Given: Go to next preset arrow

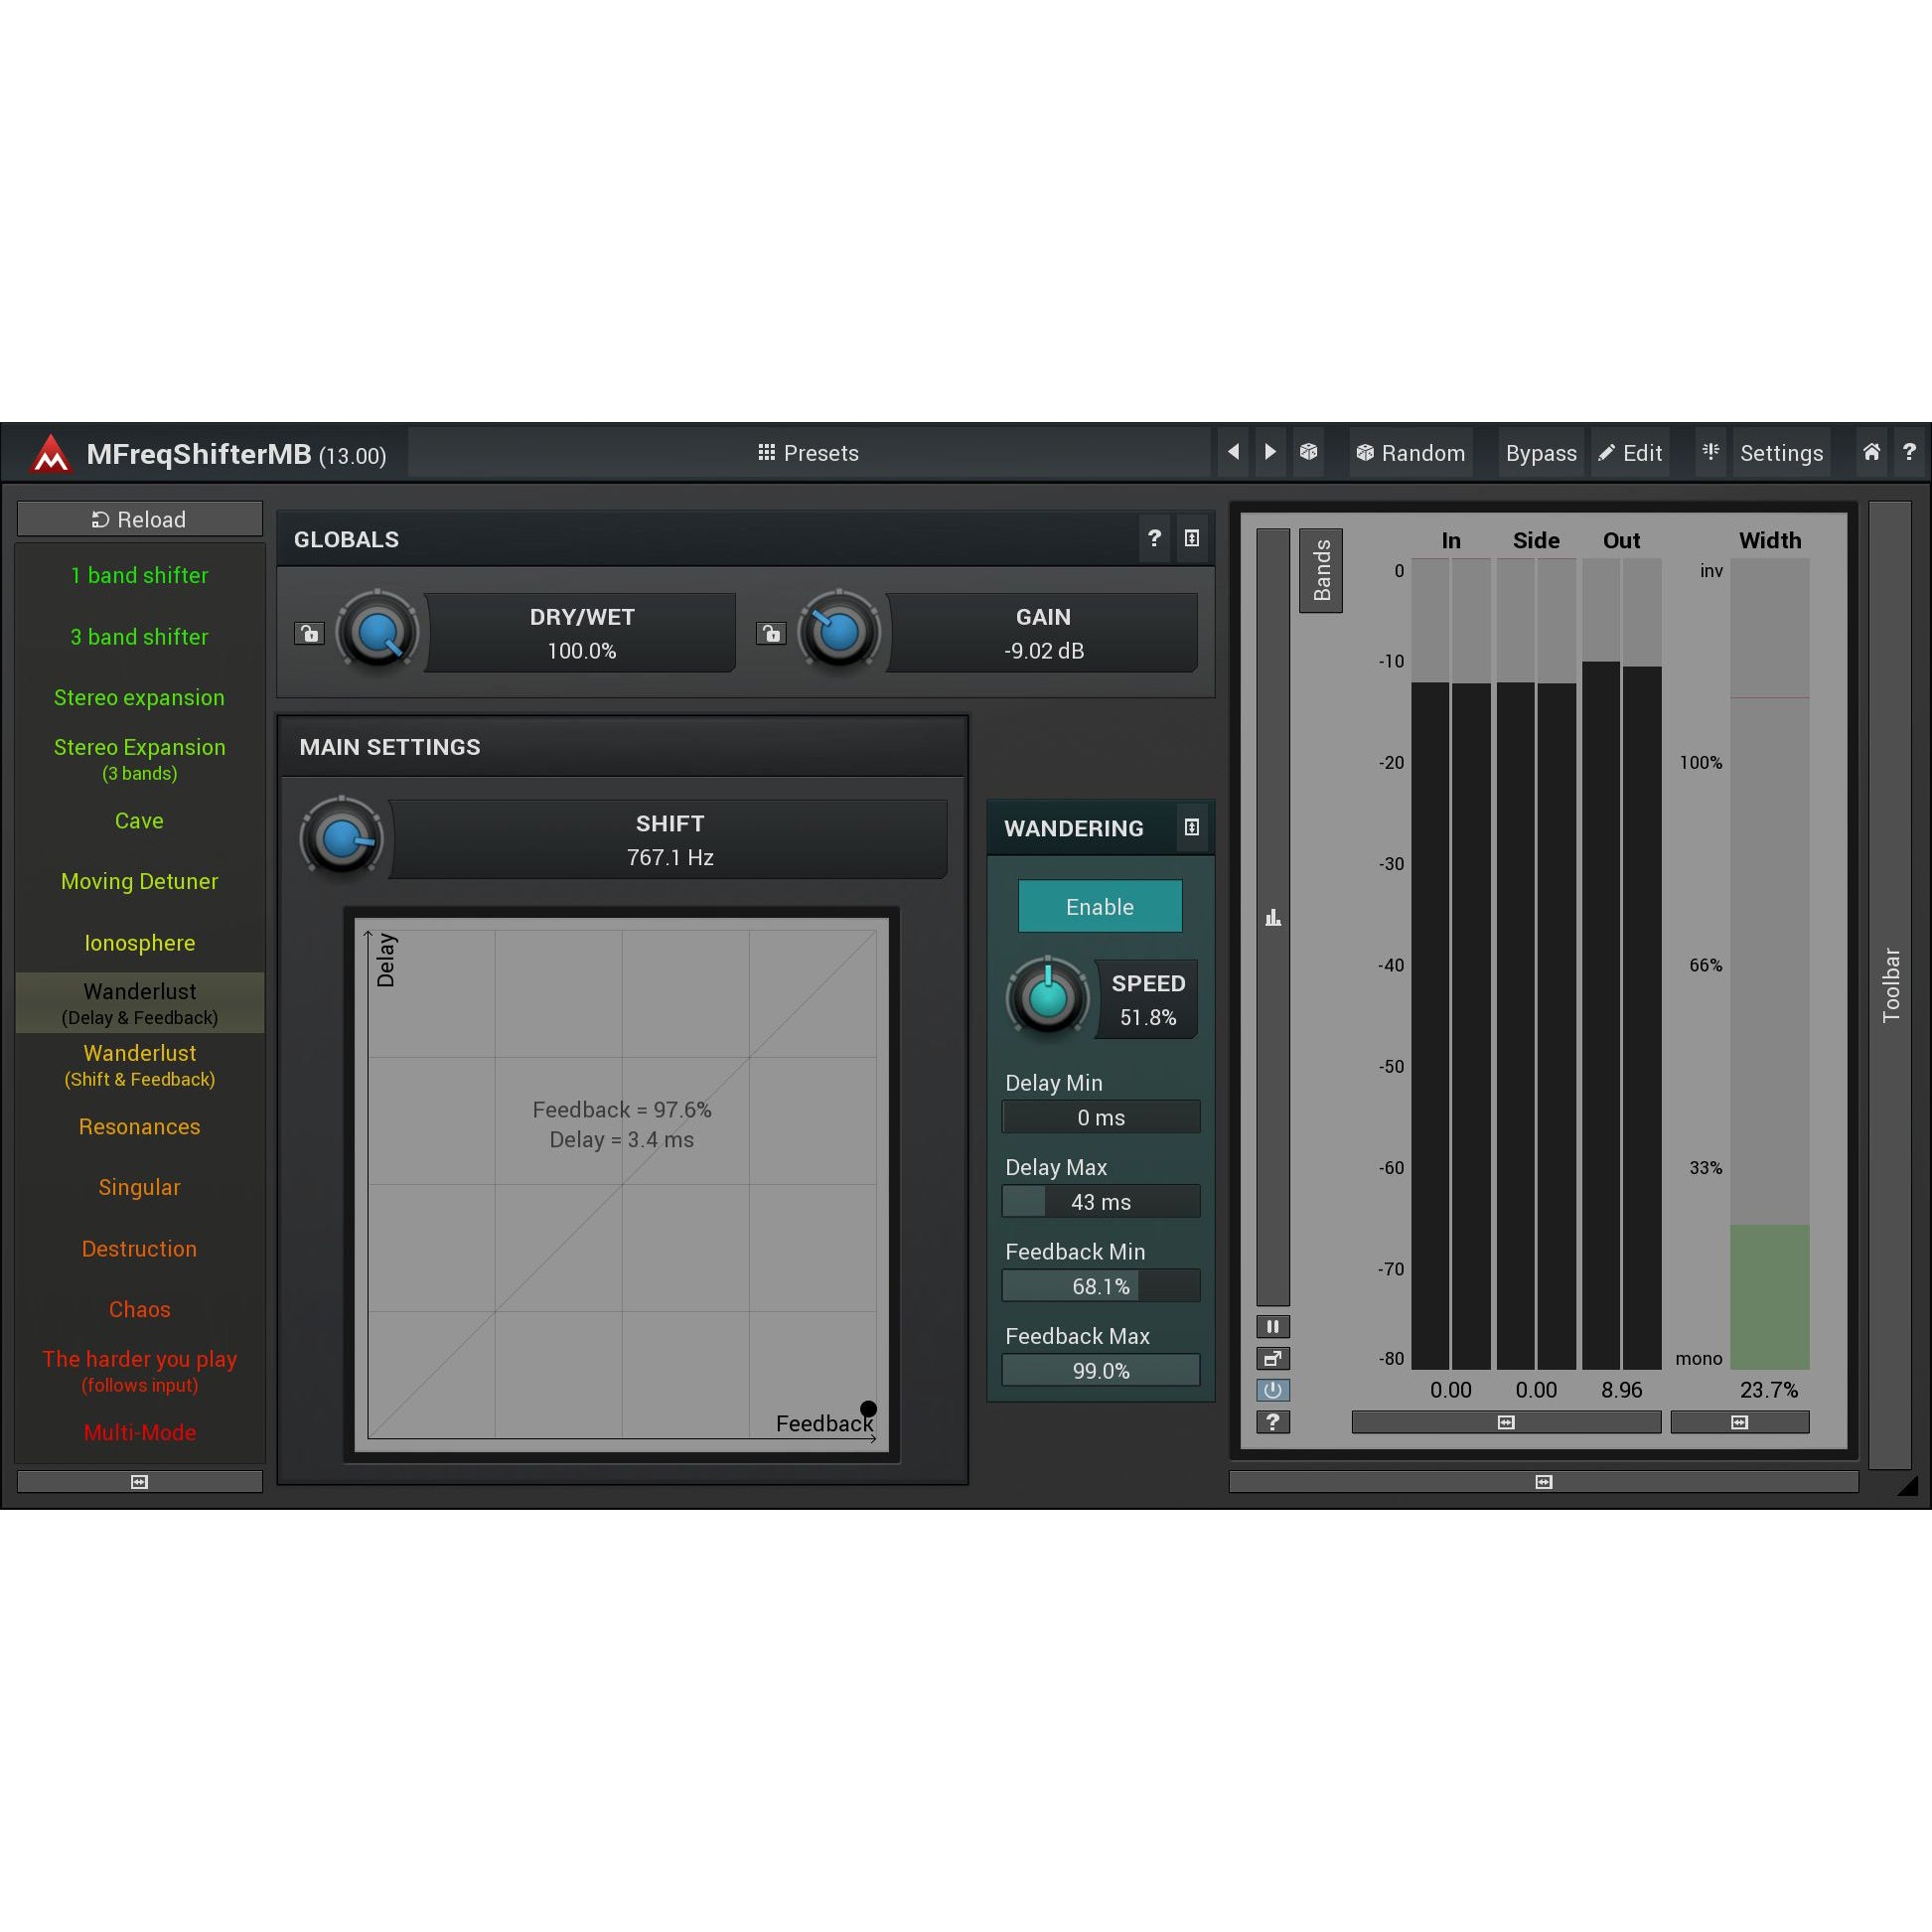Looking at the screenshot, I should point(1270,452).
